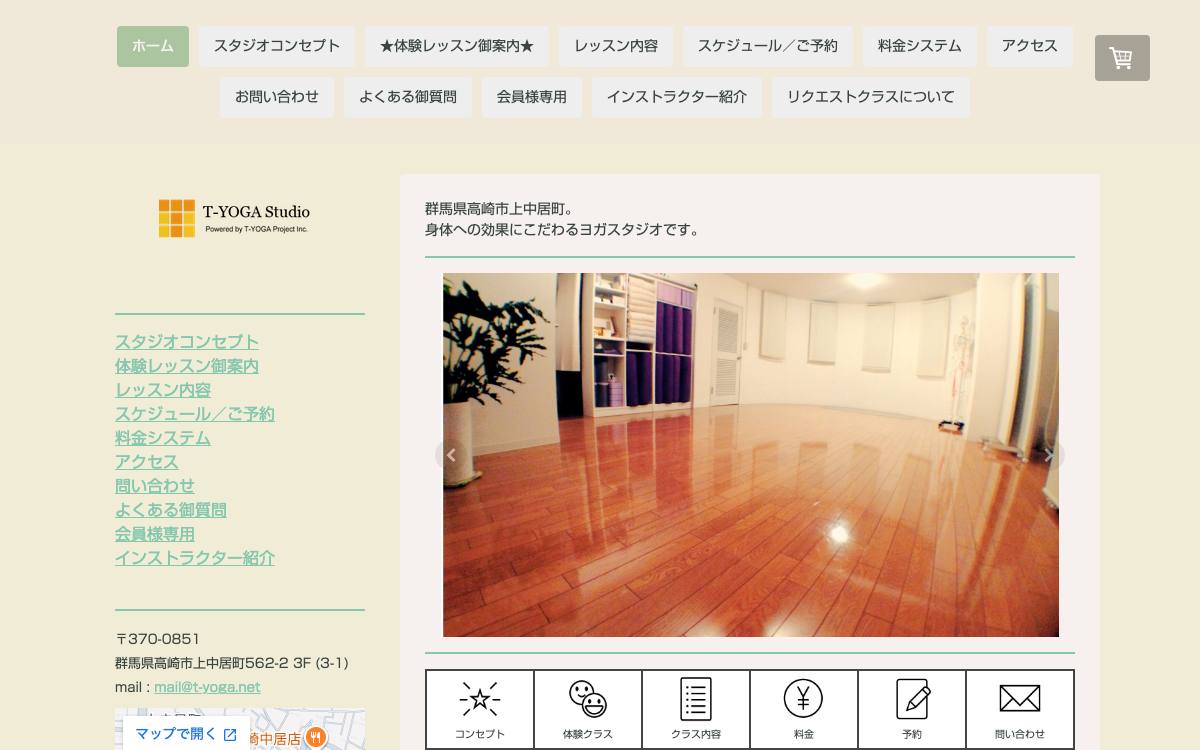This screenshot has width=1200, height=750.
Task: Open sidebar インストラクター紹介 link
Action: point(195,558)
